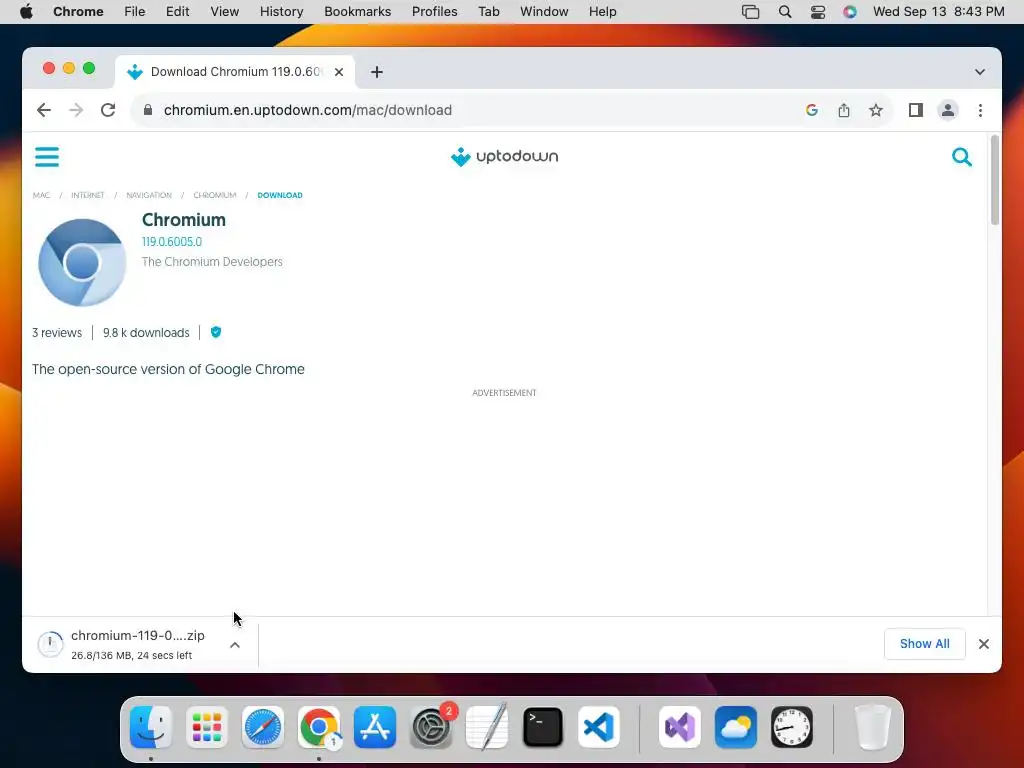Screen dimensions: 1024x768
Task: Open the Bookmarks menu
Action: coord(357,12)
